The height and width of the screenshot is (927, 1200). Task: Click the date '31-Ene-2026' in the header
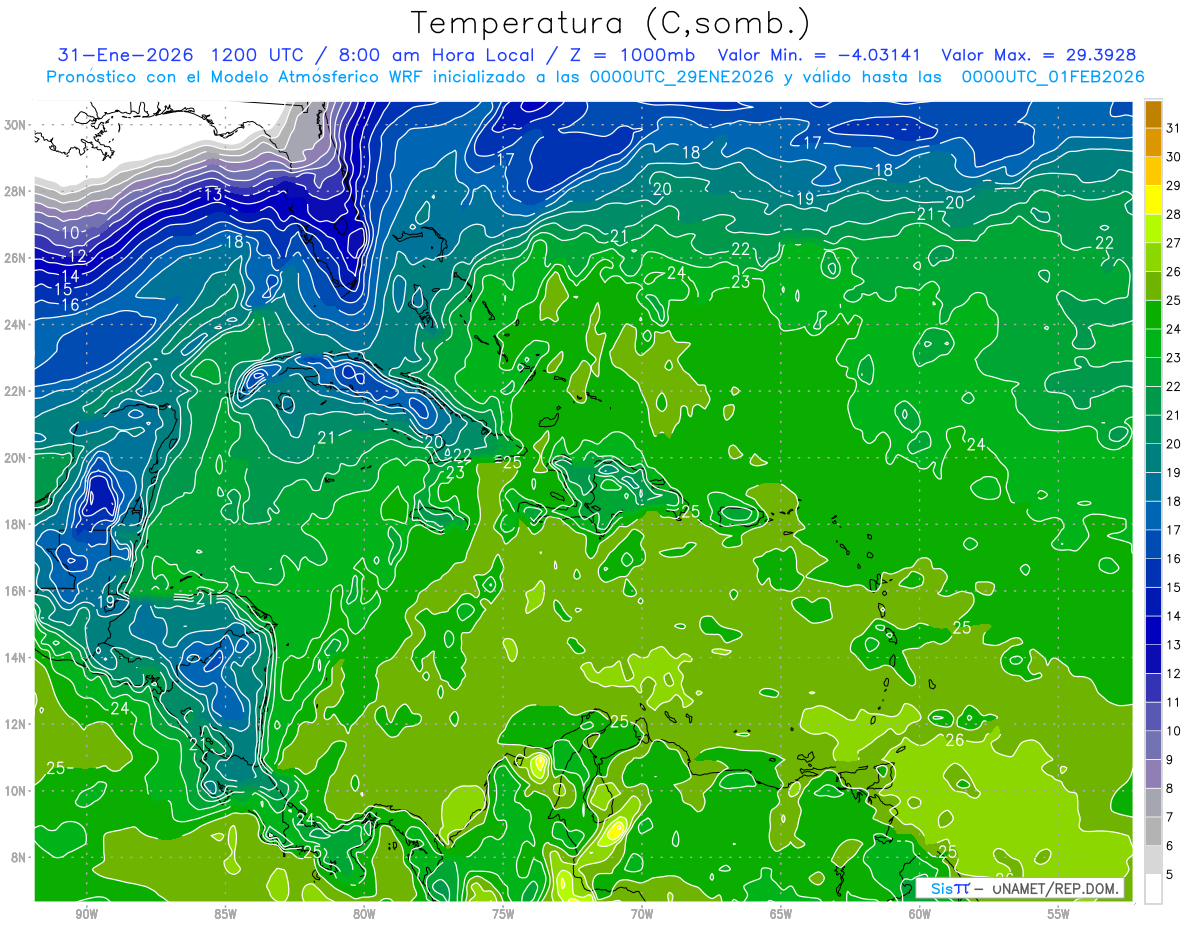click(126, 55)
